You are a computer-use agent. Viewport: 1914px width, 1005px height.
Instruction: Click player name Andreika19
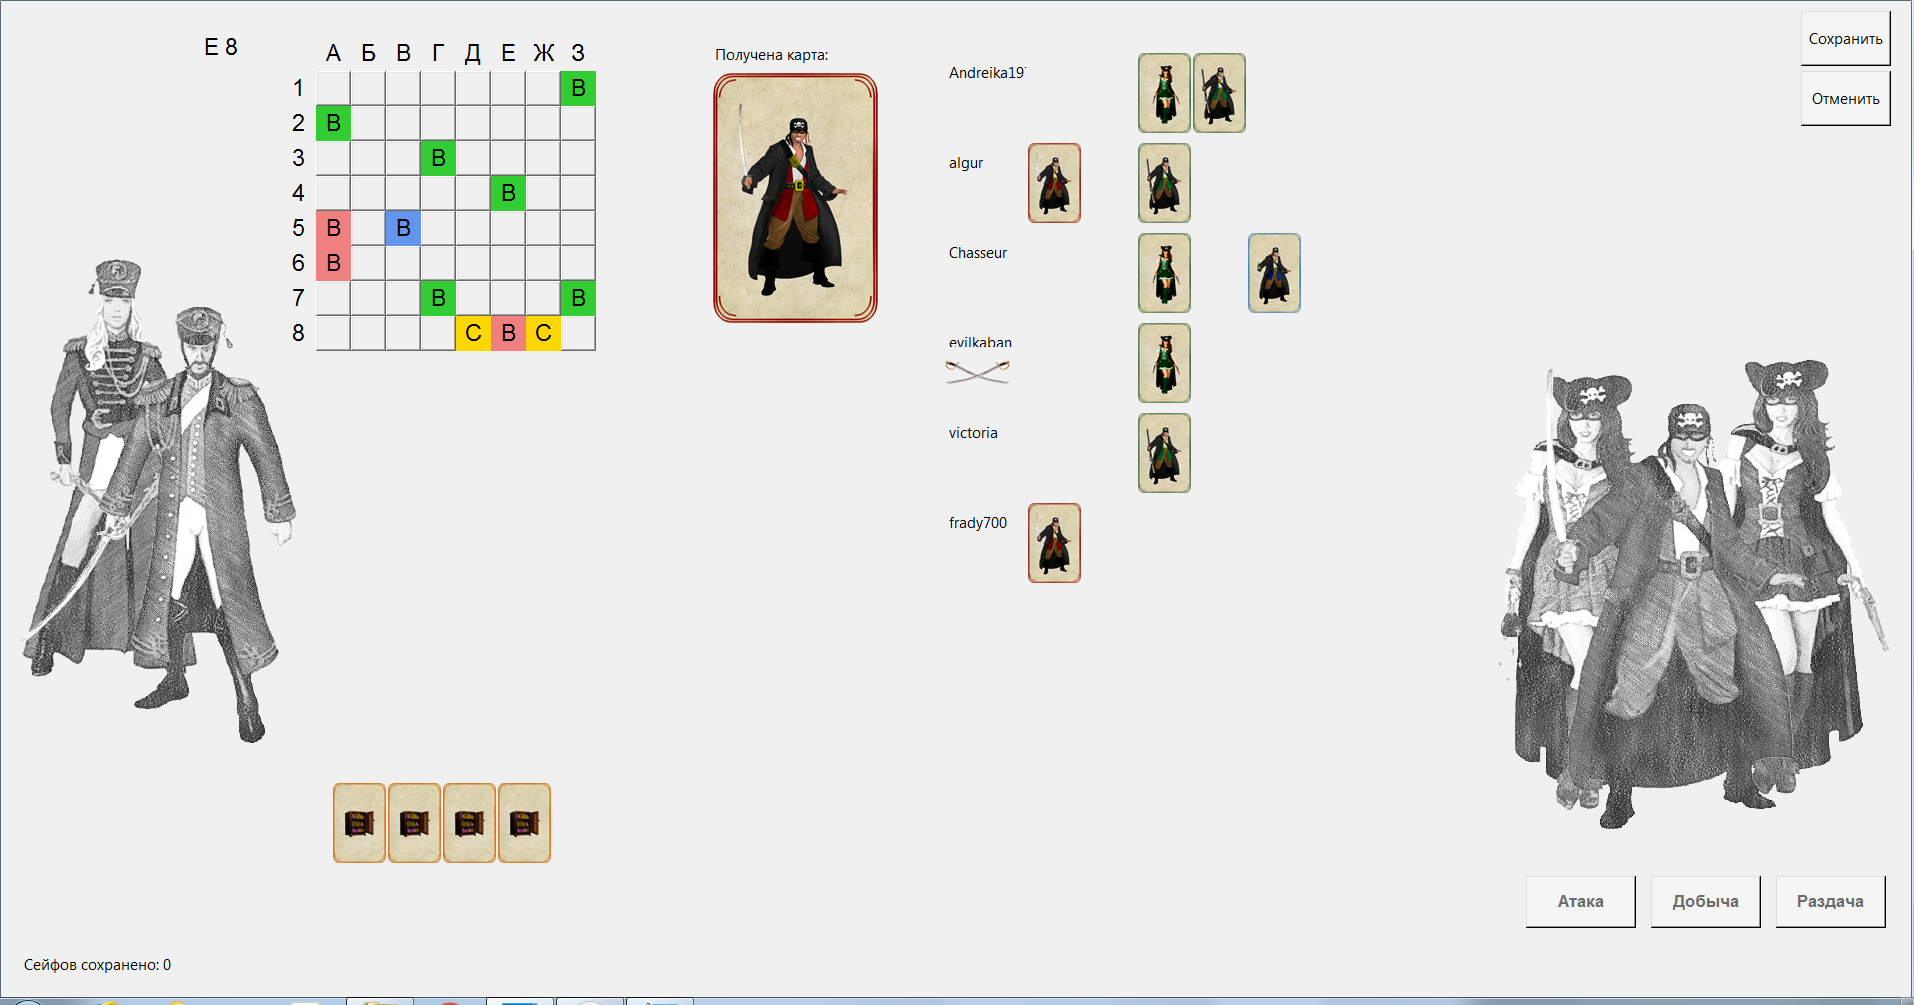987,73
